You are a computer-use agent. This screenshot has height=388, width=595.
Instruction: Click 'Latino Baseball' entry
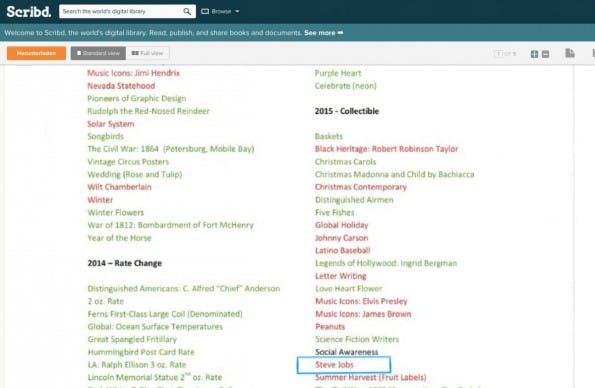click(343, 251)
